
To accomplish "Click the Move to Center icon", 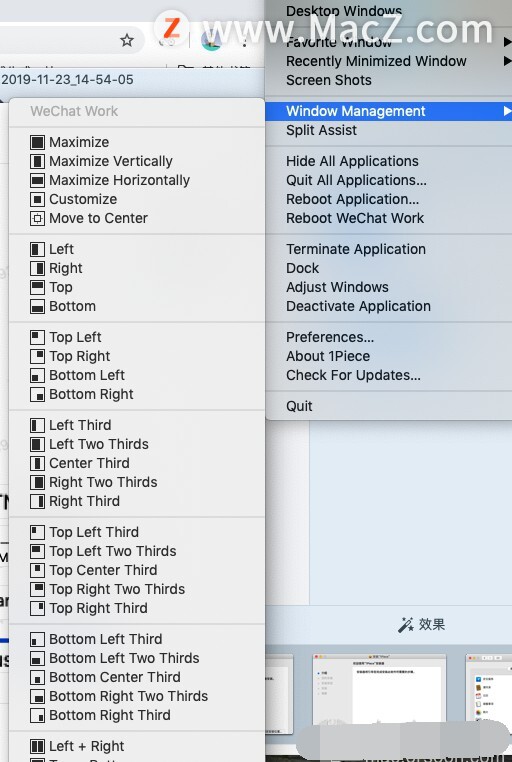I will point(37,219).
